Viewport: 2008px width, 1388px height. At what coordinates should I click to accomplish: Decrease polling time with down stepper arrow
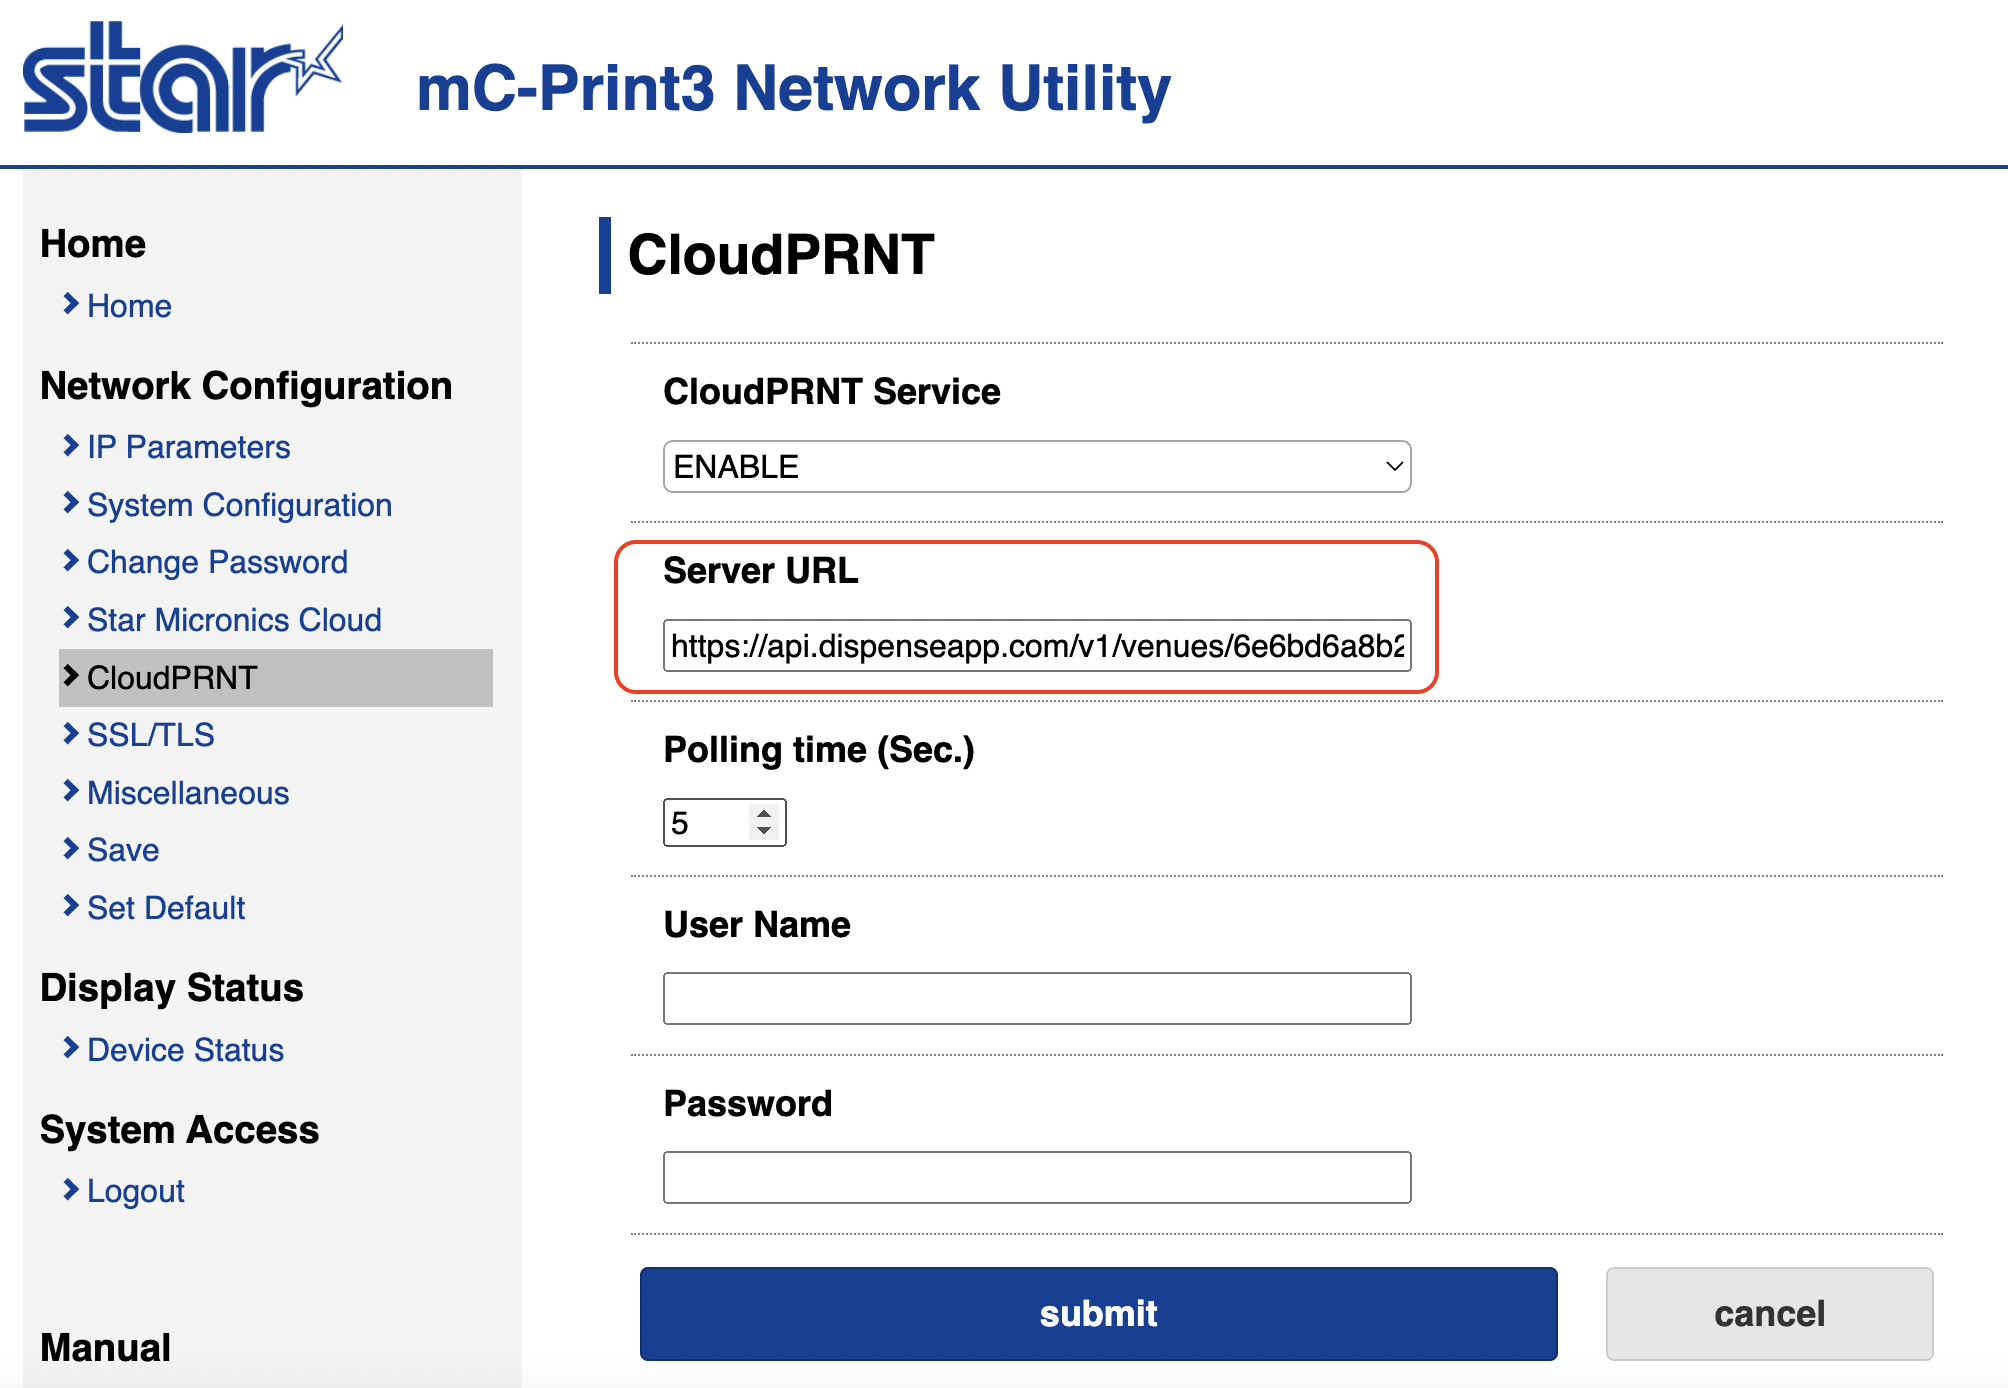[x=764, y=831]
